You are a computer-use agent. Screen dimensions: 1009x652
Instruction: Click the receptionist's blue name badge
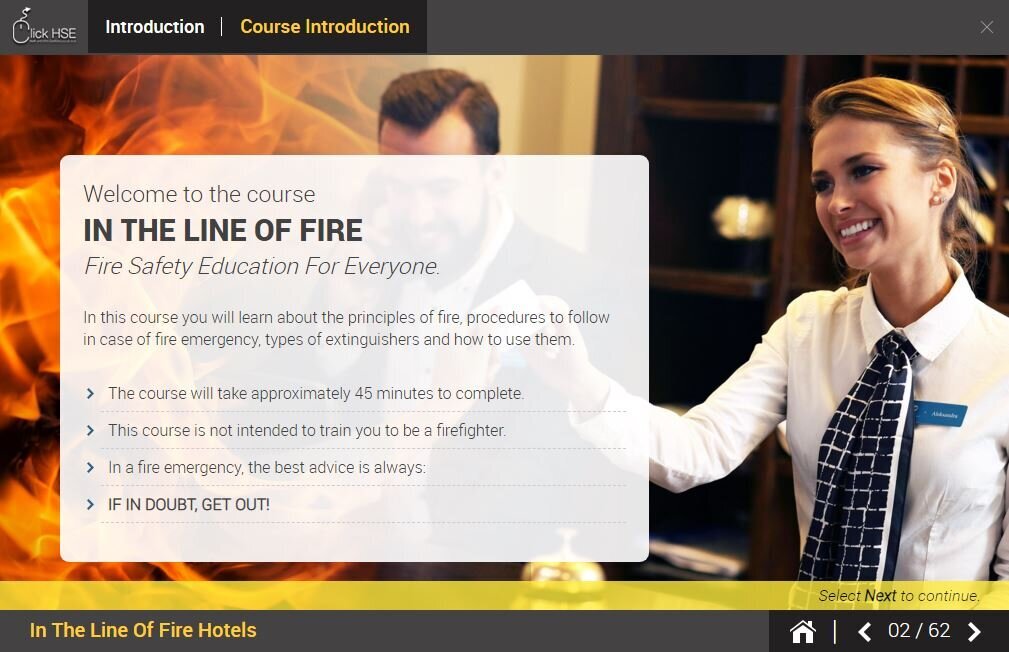(x=940, y=414)
